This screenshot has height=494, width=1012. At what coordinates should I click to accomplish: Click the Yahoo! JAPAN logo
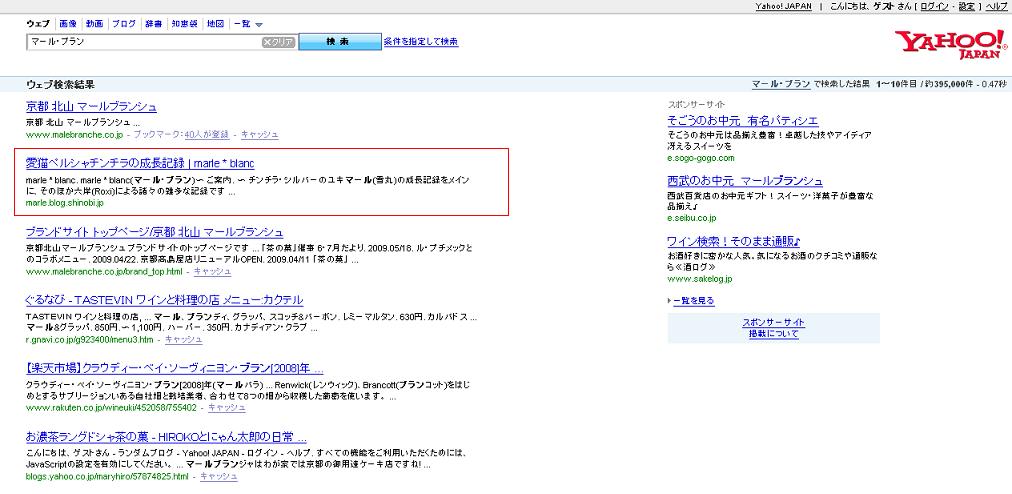tap(950, 45)
